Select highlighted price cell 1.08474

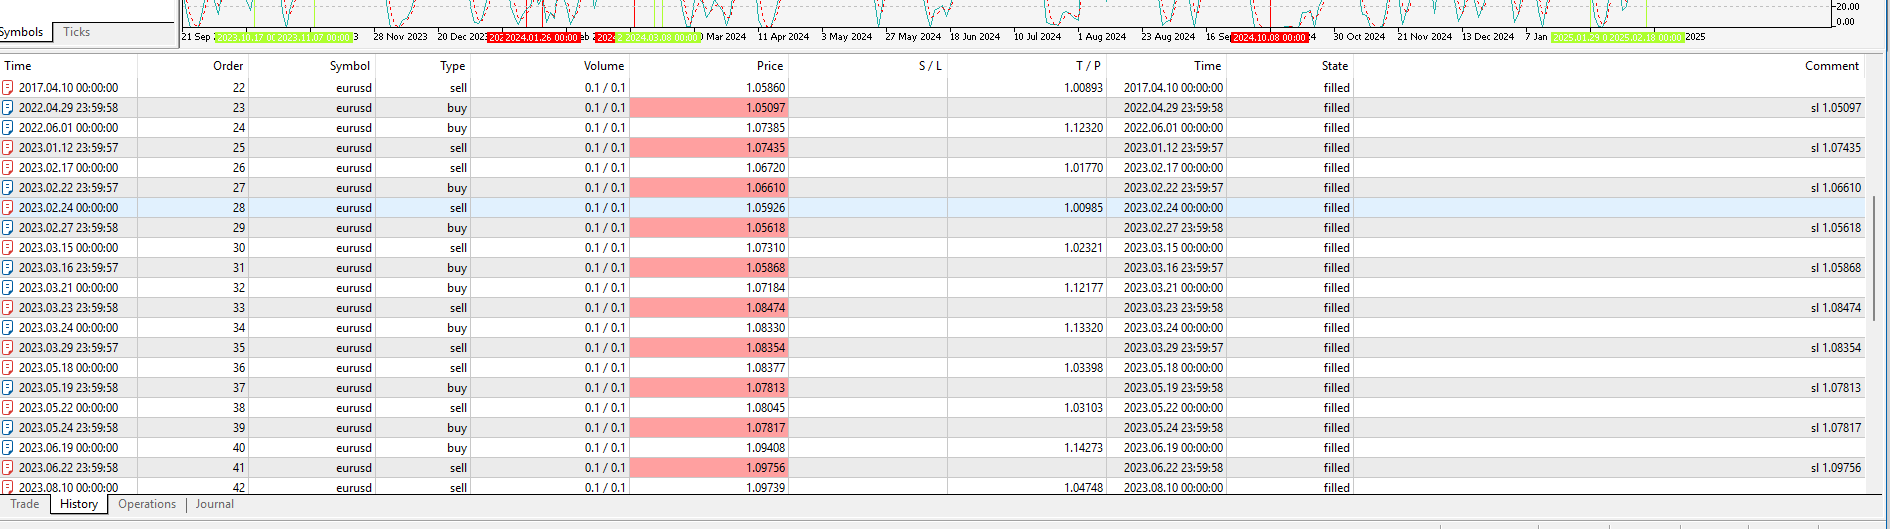[x=709, y=308]
